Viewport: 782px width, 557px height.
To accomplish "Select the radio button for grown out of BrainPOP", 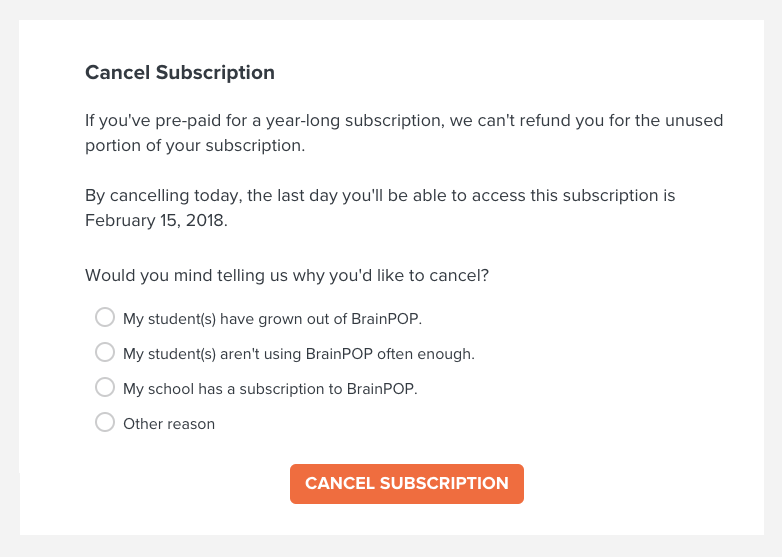I will [105, 317].
